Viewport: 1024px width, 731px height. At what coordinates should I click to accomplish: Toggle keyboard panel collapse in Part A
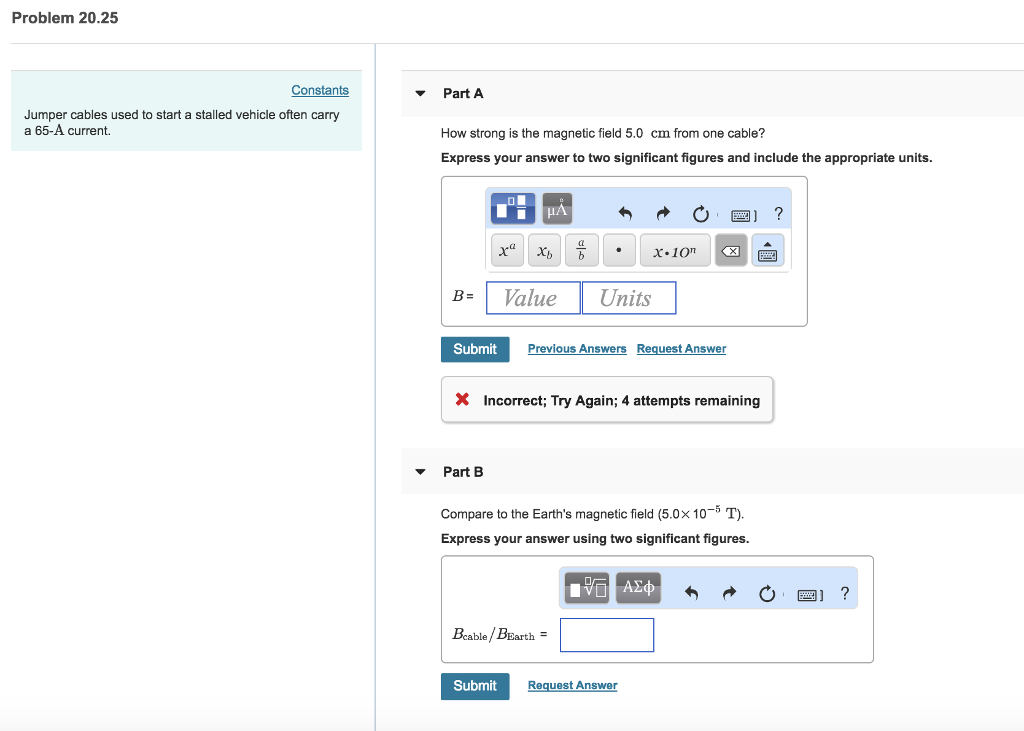click(x=768, y=251)
